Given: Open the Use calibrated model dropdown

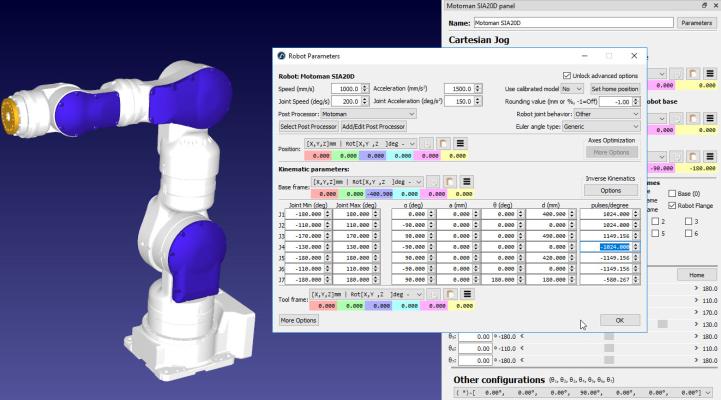Looking at the screenshot, I should click(x=572, y=89).
